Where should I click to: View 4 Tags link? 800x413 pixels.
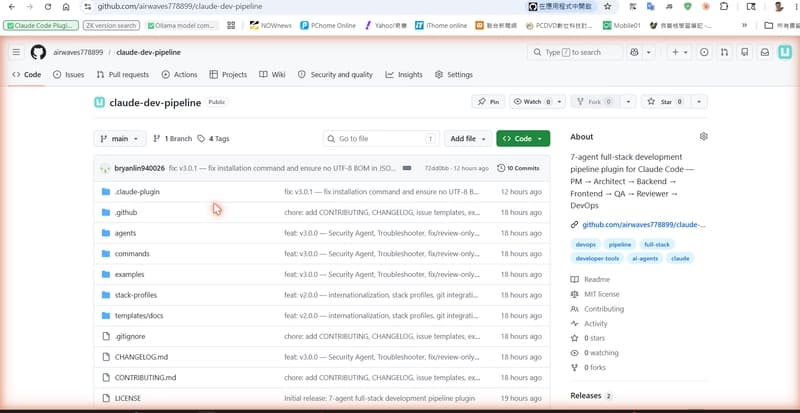[x=213, y=138]
